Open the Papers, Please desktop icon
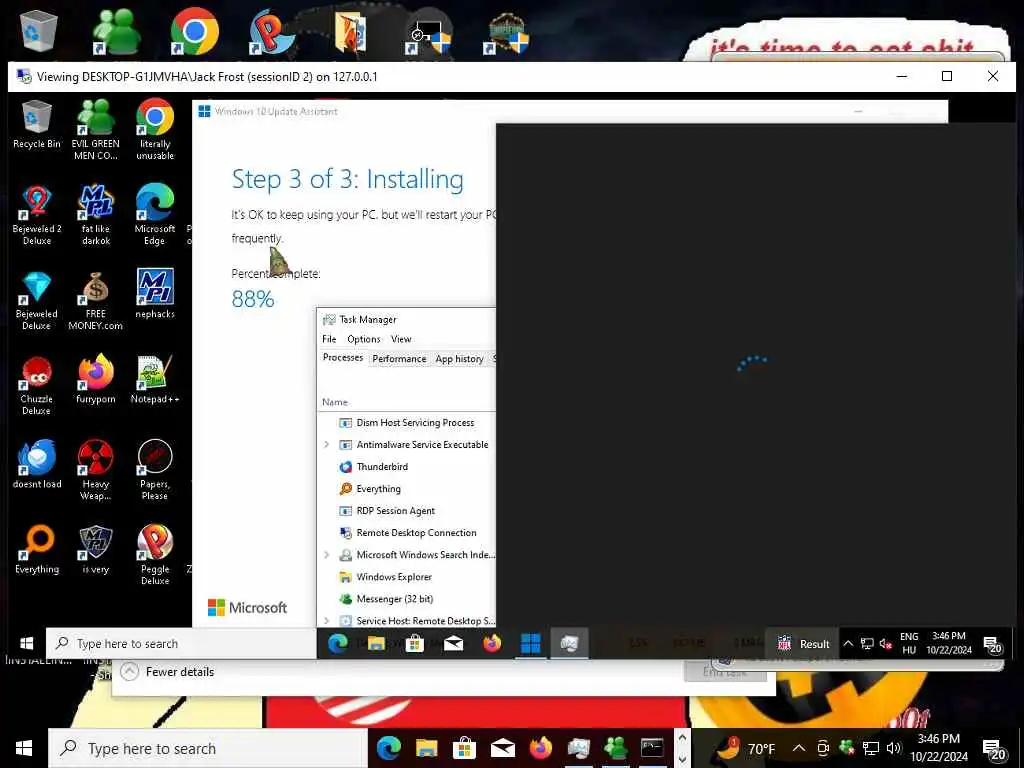The height and width of the screenshot is (768, 1024). (155, 470)
